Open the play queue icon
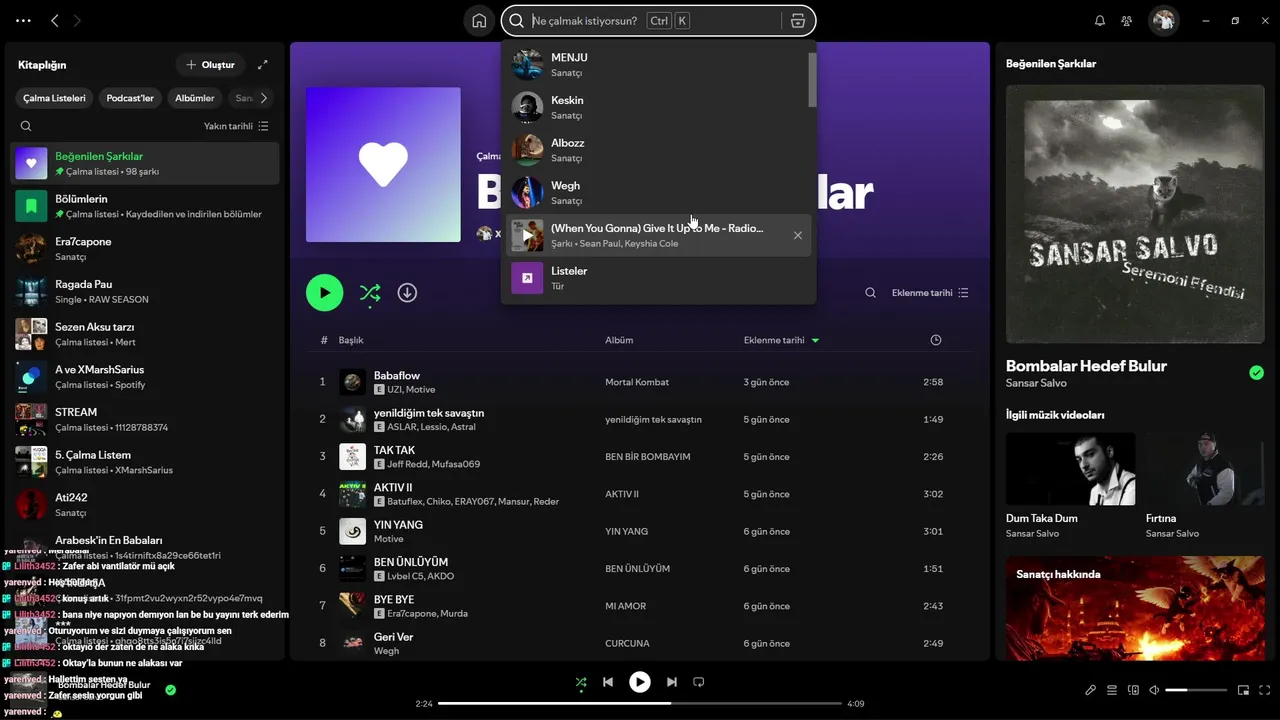 (x=1112, y=690)
